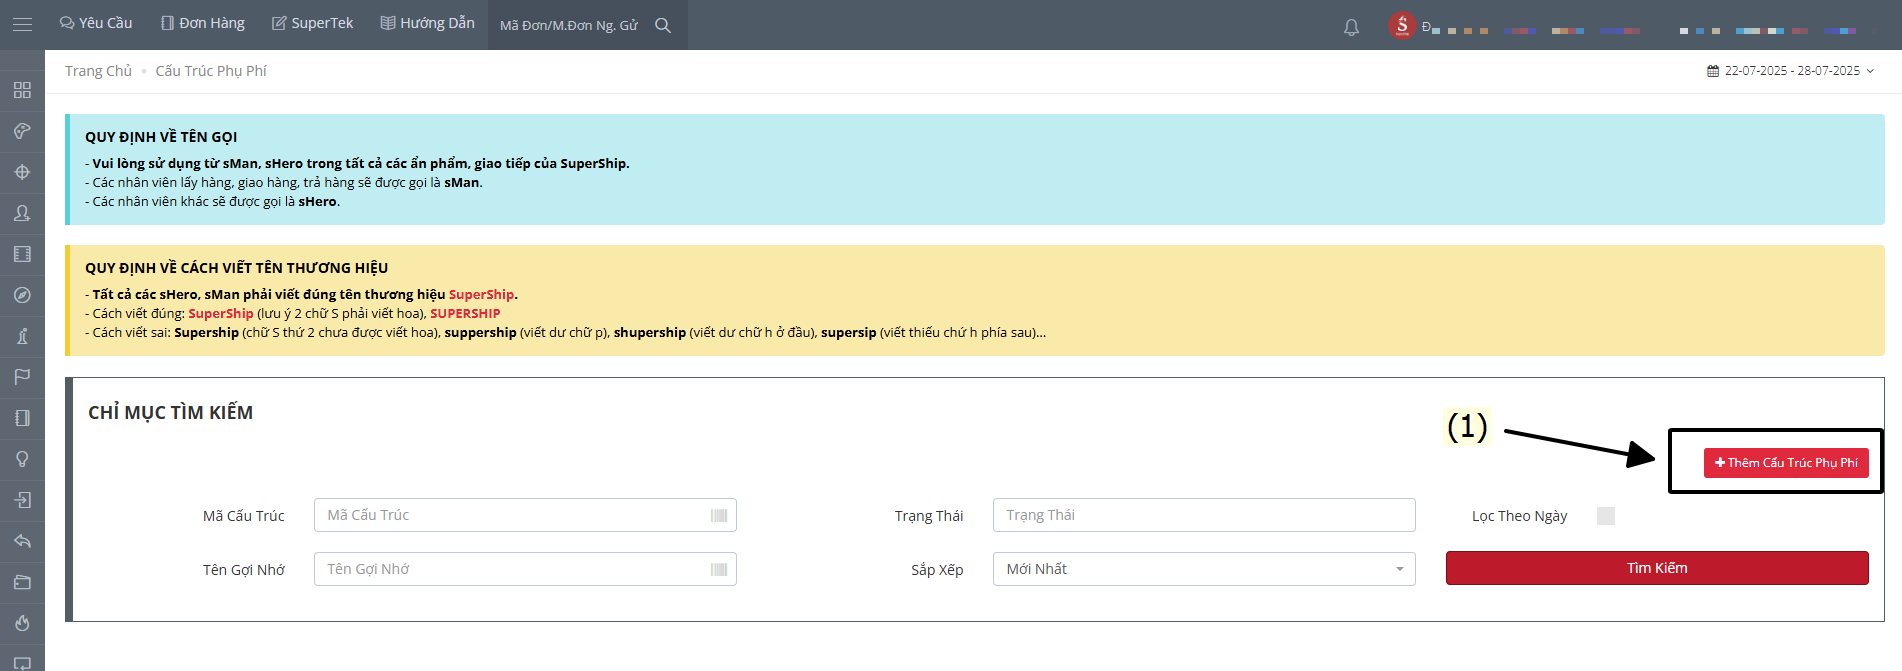
Task: Open the Đơn Hàng menu
Action: click(203, 23)
